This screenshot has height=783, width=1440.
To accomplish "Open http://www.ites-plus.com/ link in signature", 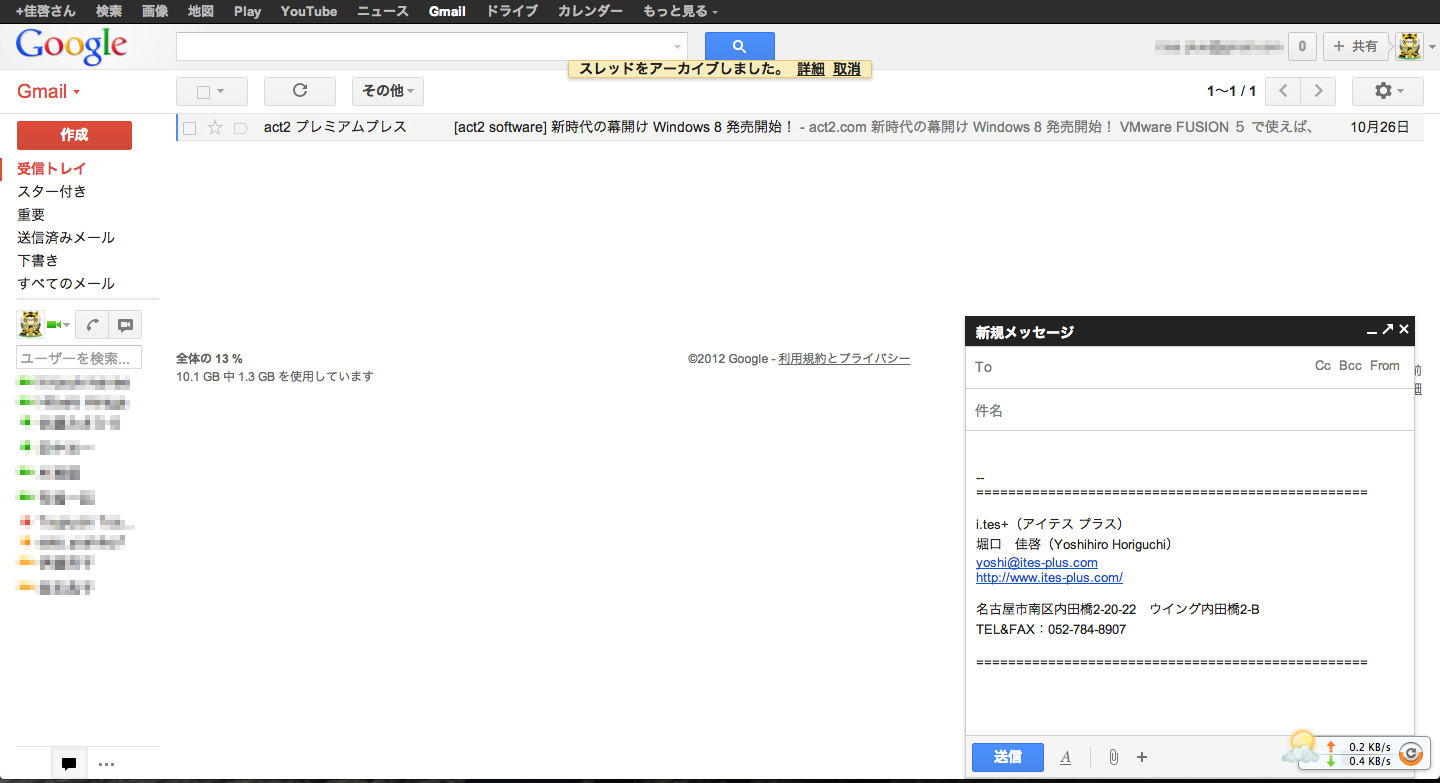I will (x=1049, y=577).
